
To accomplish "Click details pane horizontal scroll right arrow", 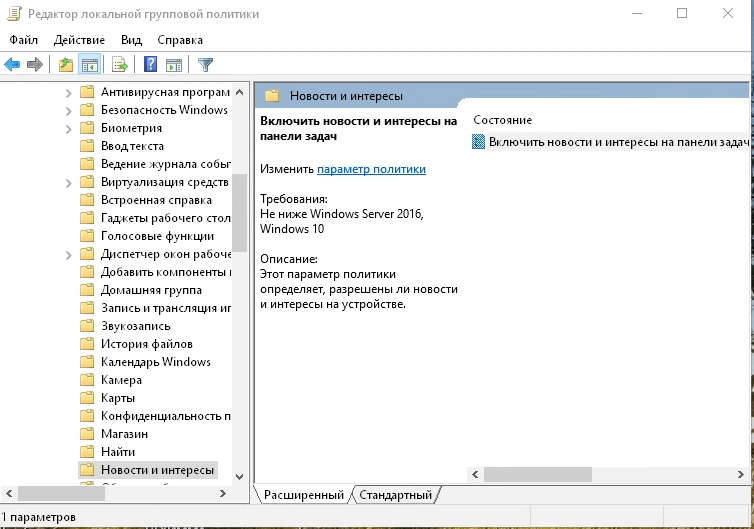I will click(x=741, y=474).
